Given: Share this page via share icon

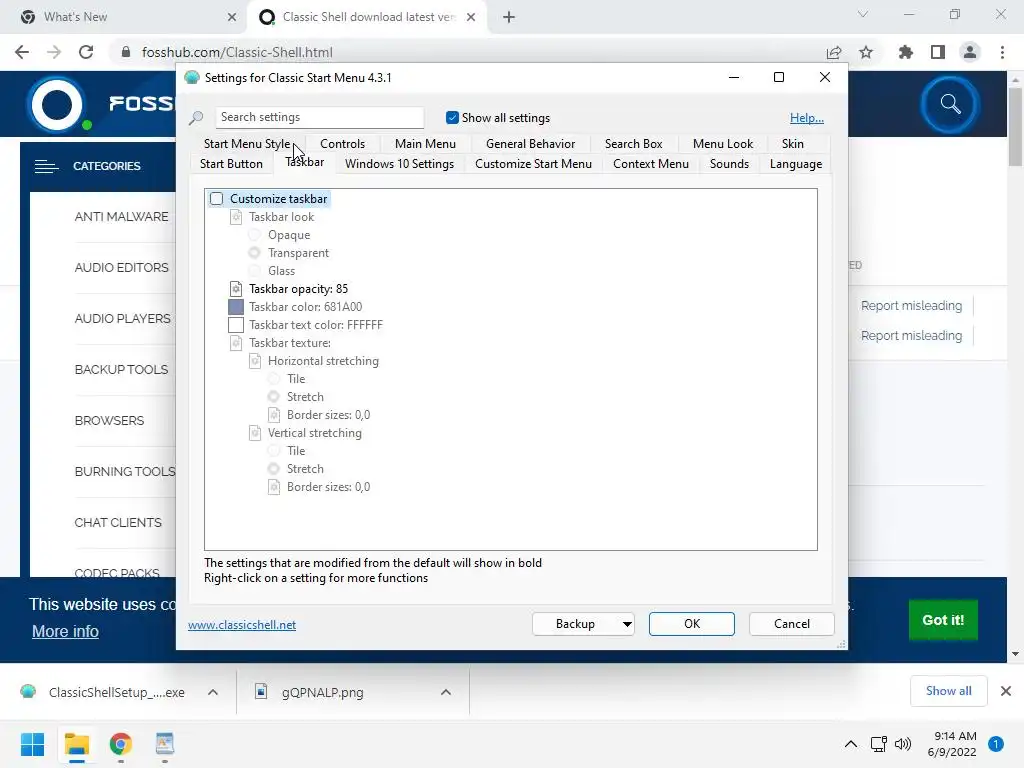Looking at the screenshot, I should (x=834, y=52).
